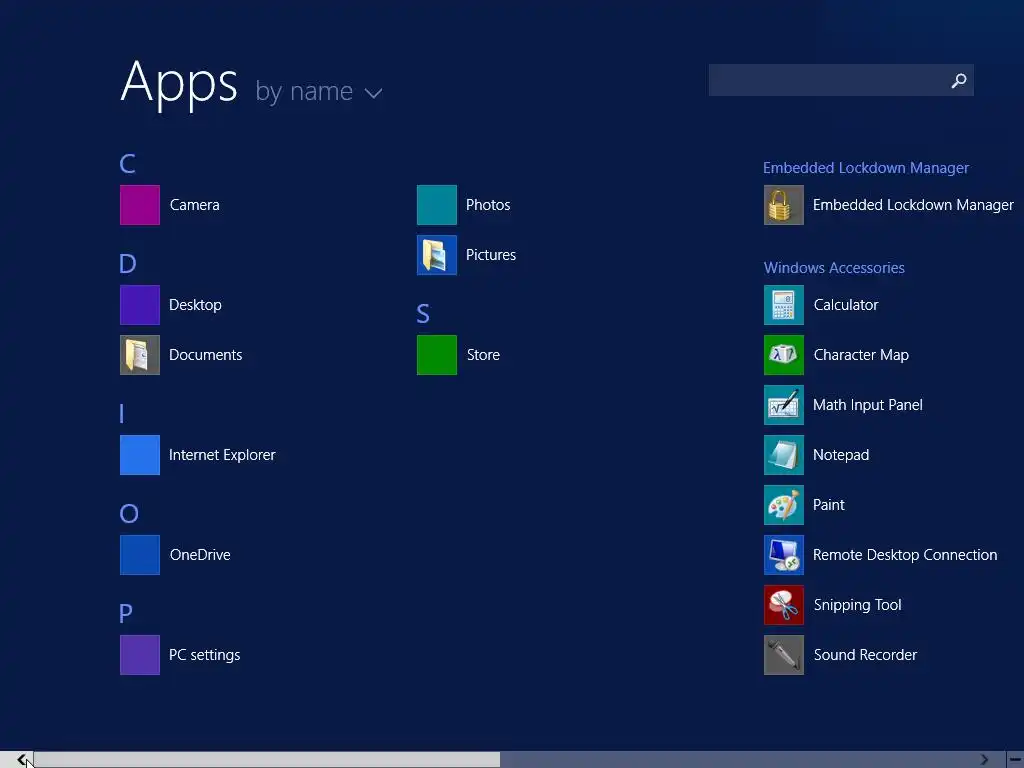Viewport: 1024px width, 768px height.
Task: Jump to letter group C header
Action: [x=127, y=164]
